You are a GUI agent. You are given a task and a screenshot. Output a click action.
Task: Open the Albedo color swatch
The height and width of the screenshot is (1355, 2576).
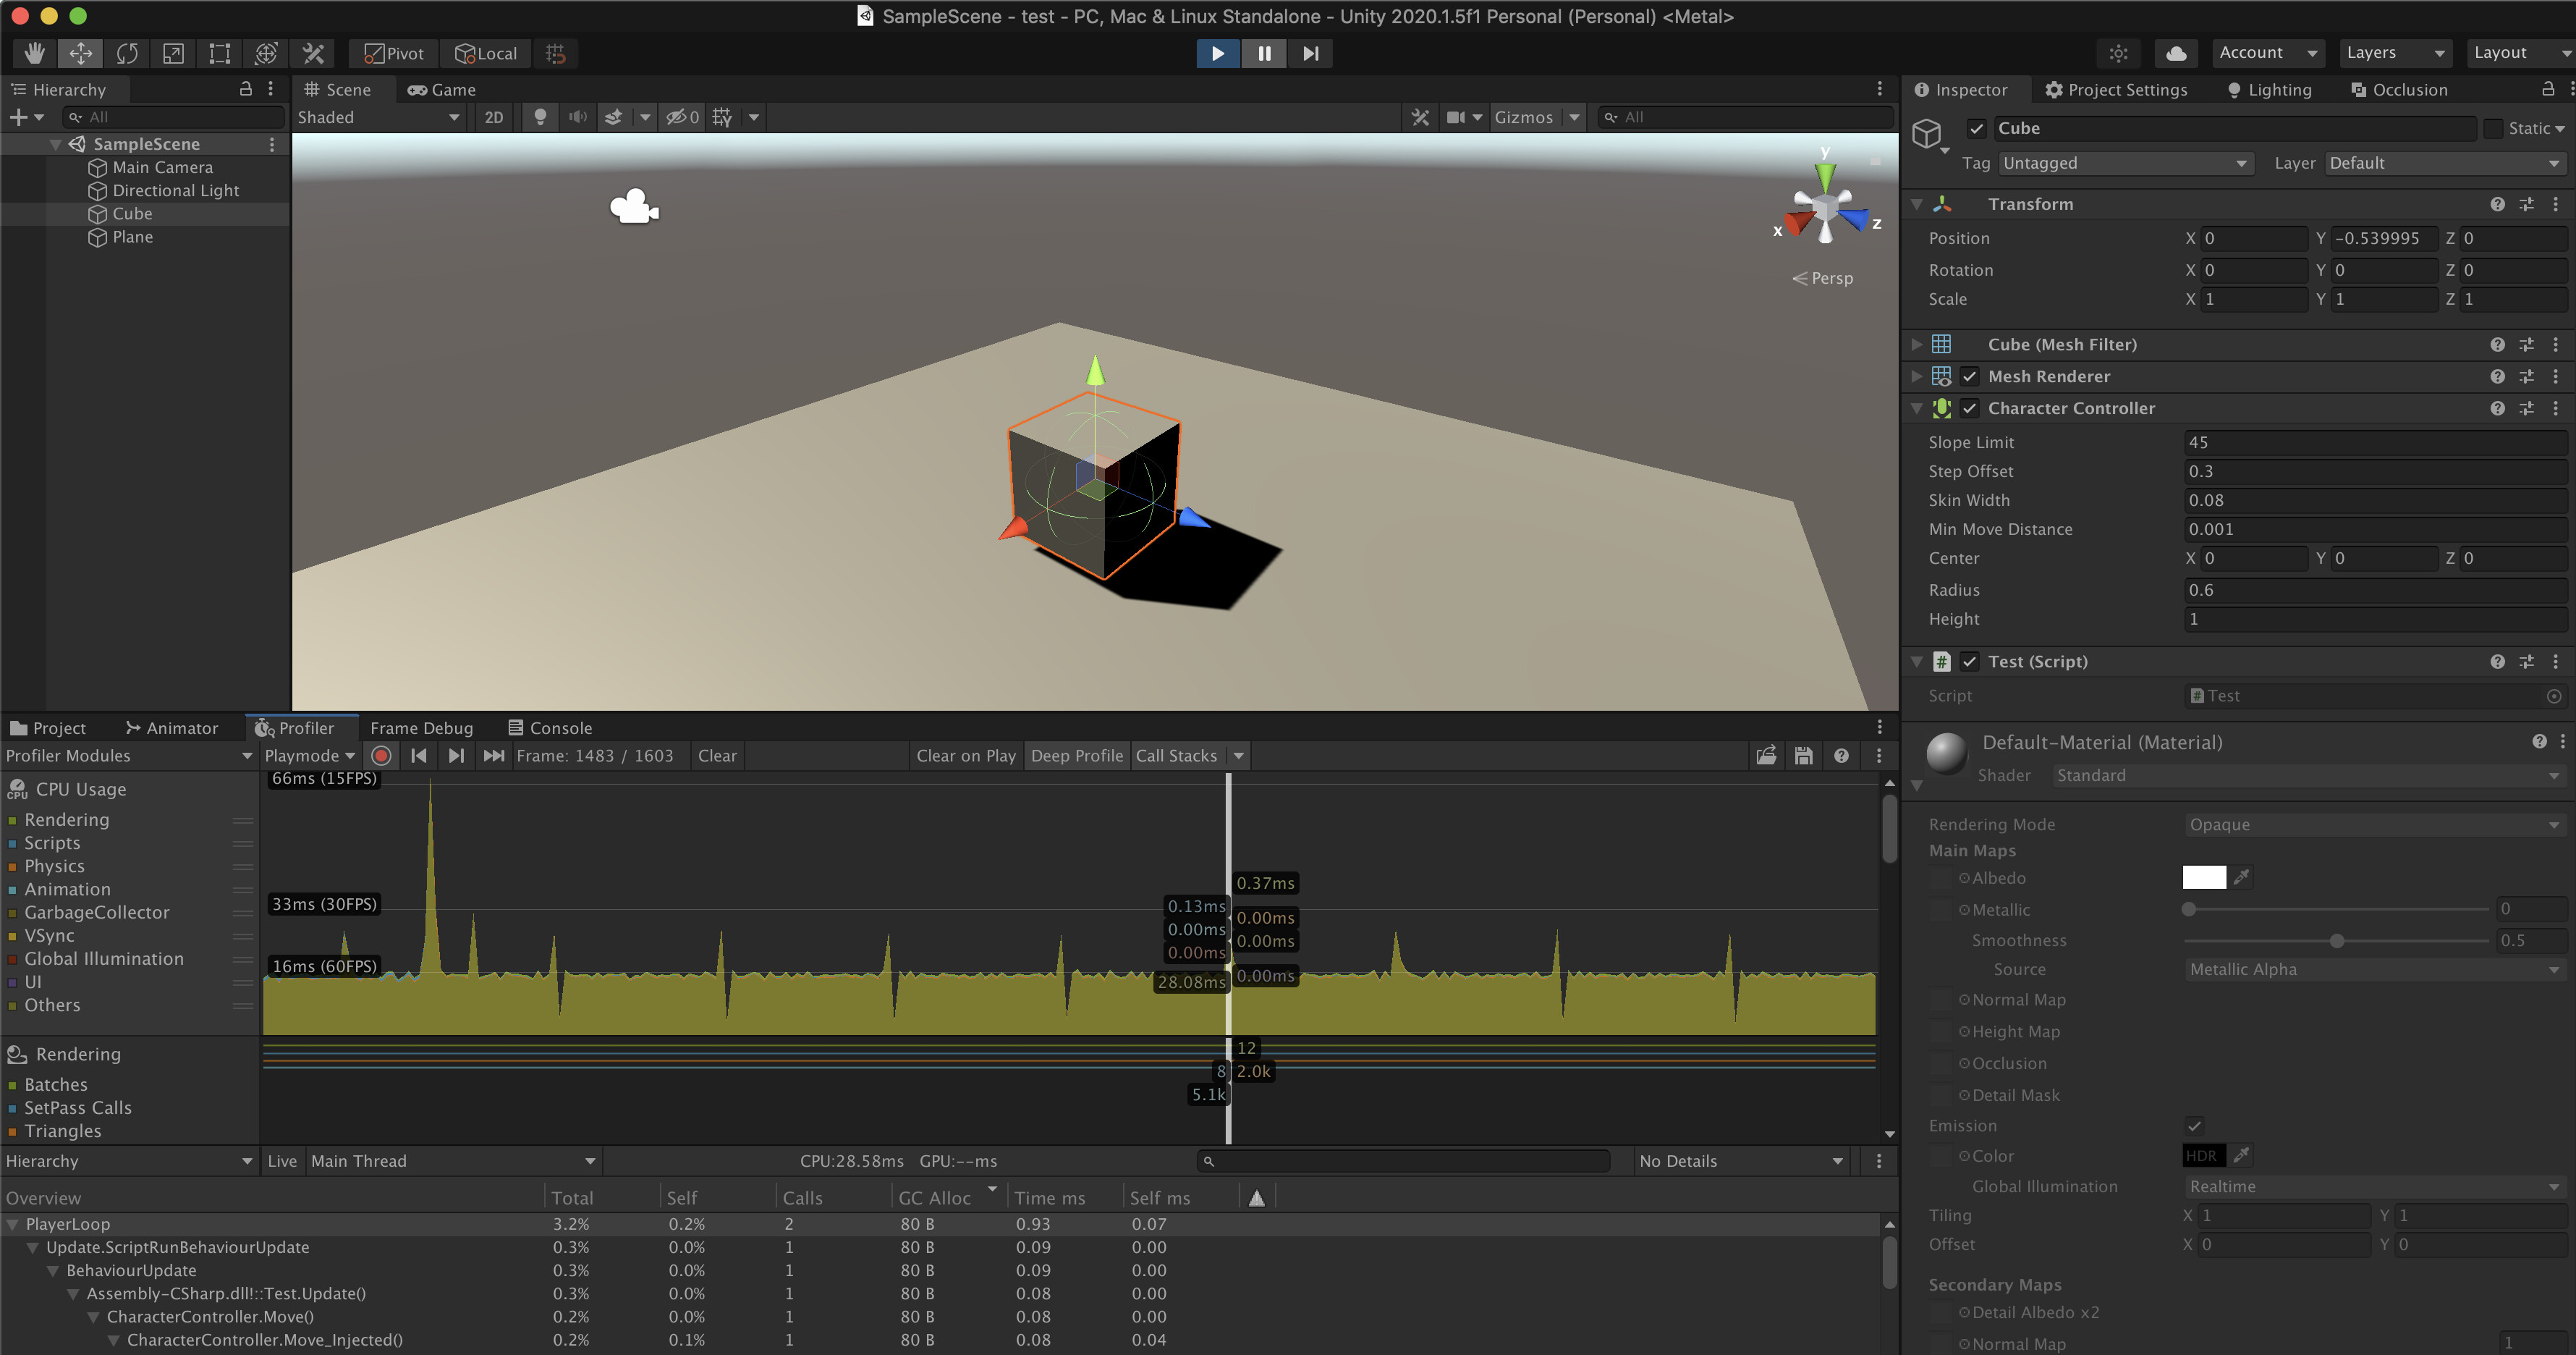click(2204, 877)
